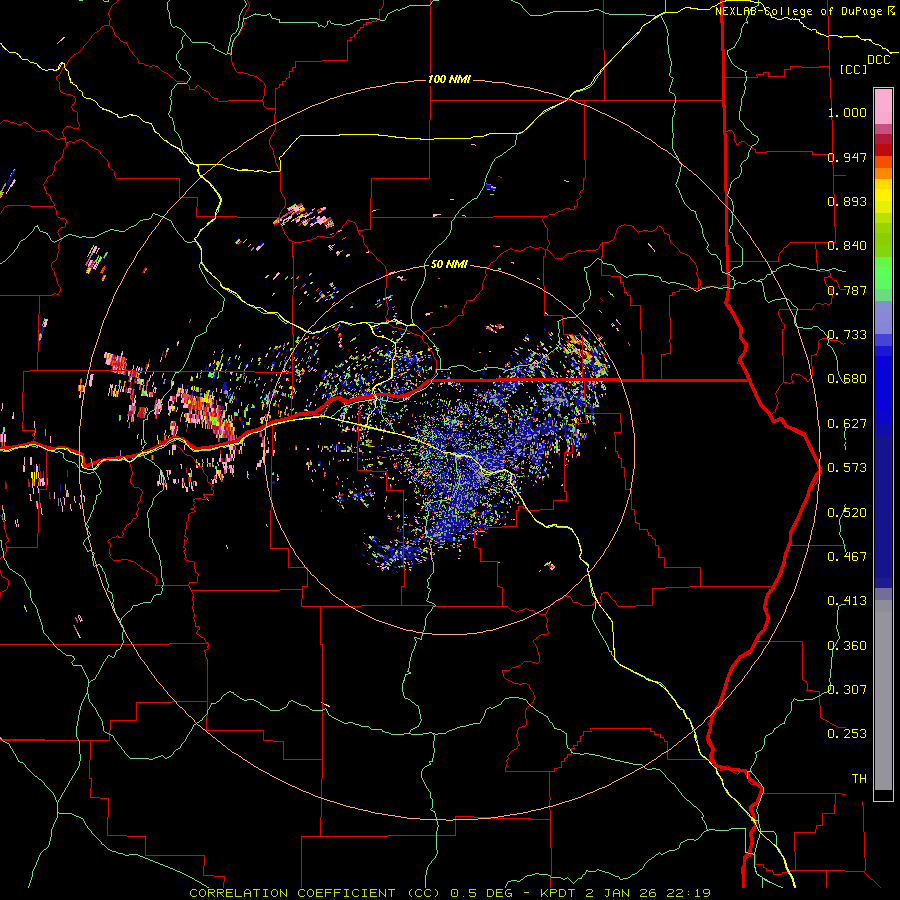Pick the bright green segment of the color bar
900x900 pixels.
click(x=883, y=273)
